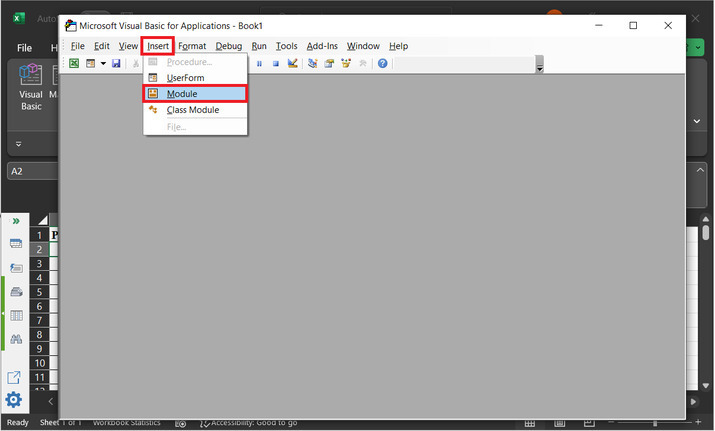Click the Excel vertical scrollbar up arrow
Viewport: 715px width, 431px height.
tap(706, 219)
